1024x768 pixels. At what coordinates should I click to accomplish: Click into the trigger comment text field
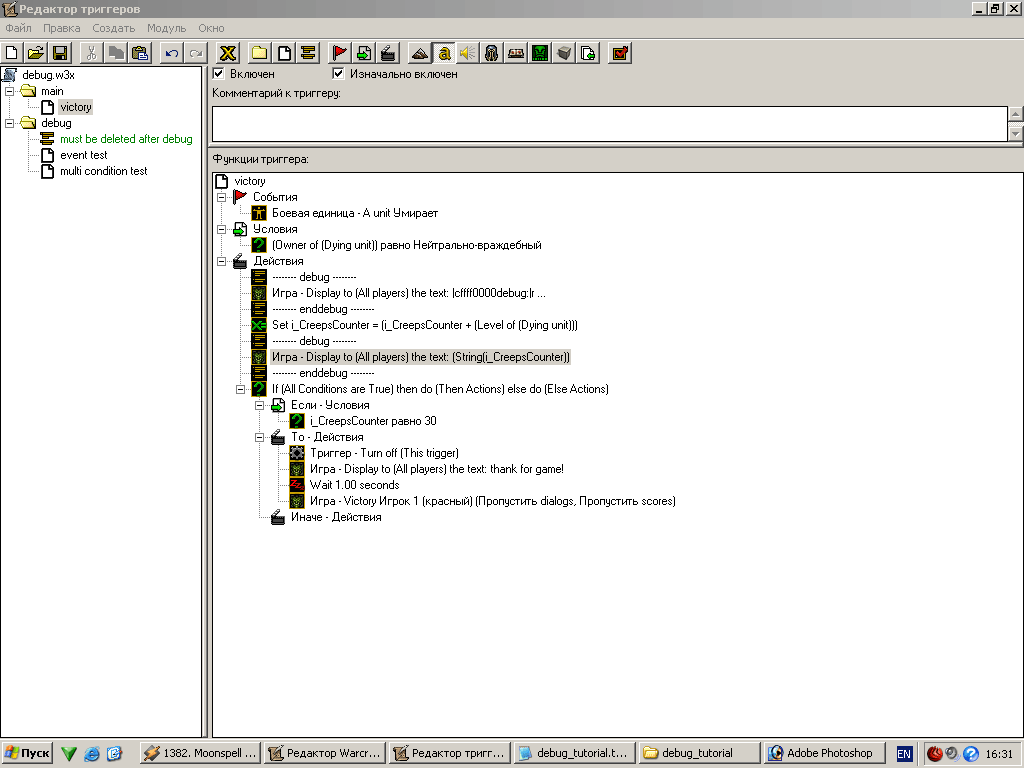[608, 124]
